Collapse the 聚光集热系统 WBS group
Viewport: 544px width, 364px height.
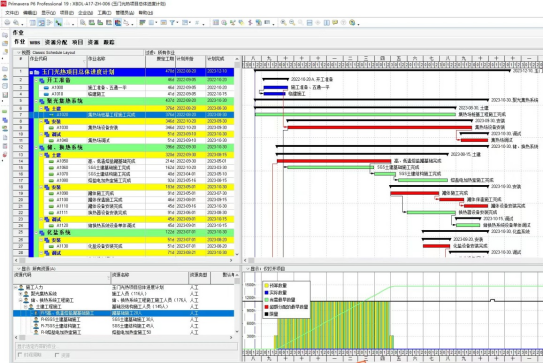coord(36,101)
